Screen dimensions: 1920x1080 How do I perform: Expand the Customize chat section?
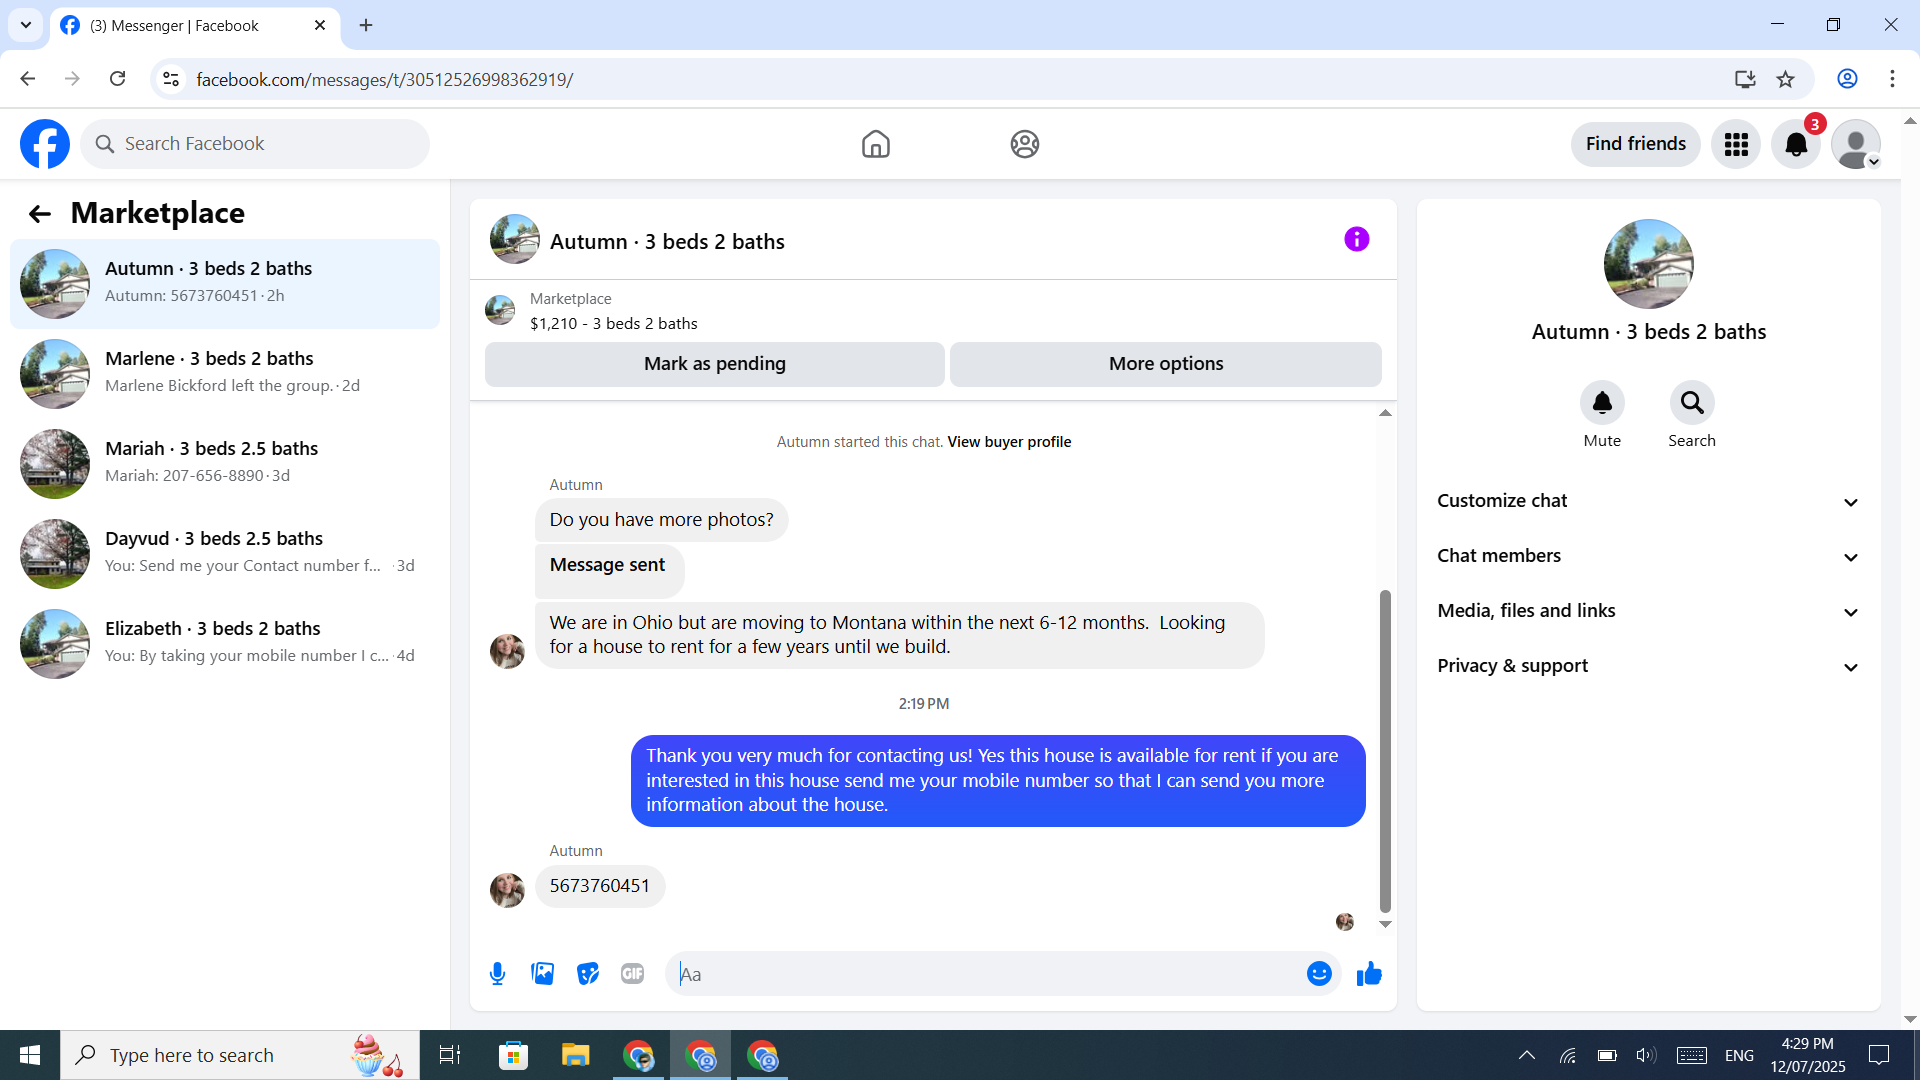1648,501
